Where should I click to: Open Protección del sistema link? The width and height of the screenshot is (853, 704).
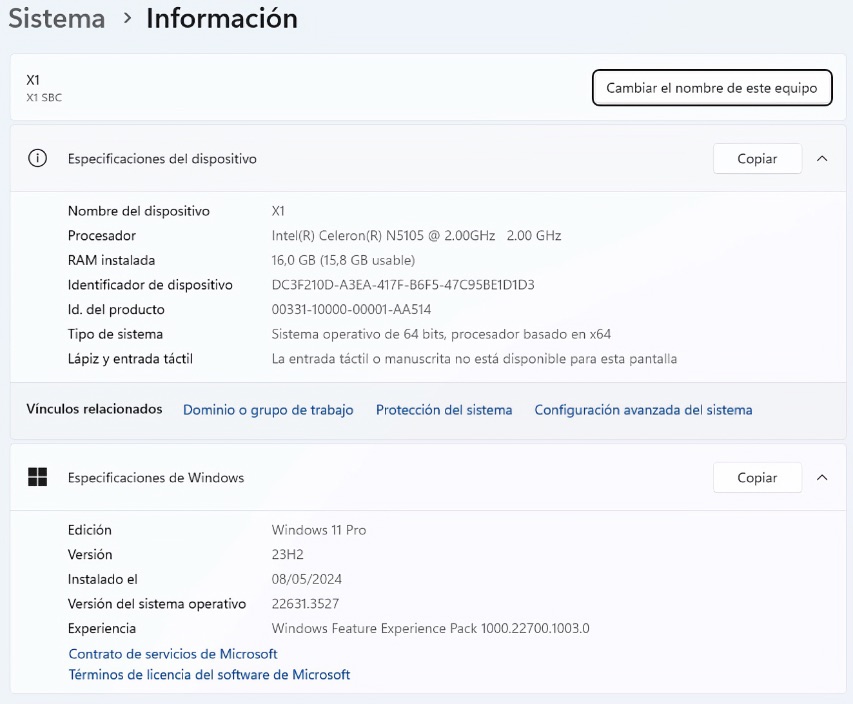click(x=444, y=410)
